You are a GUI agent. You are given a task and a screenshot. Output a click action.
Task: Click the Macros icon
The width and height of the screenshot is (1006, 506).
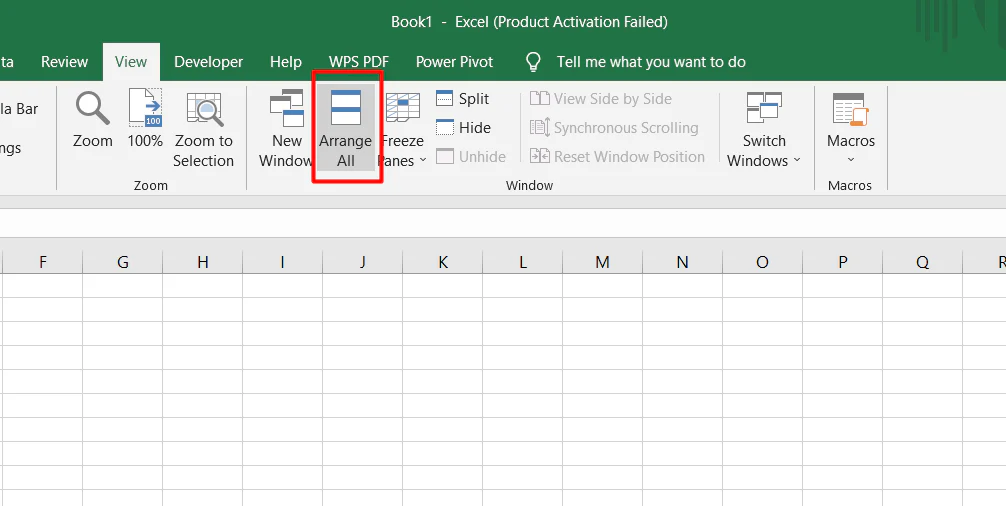point(850,108)
